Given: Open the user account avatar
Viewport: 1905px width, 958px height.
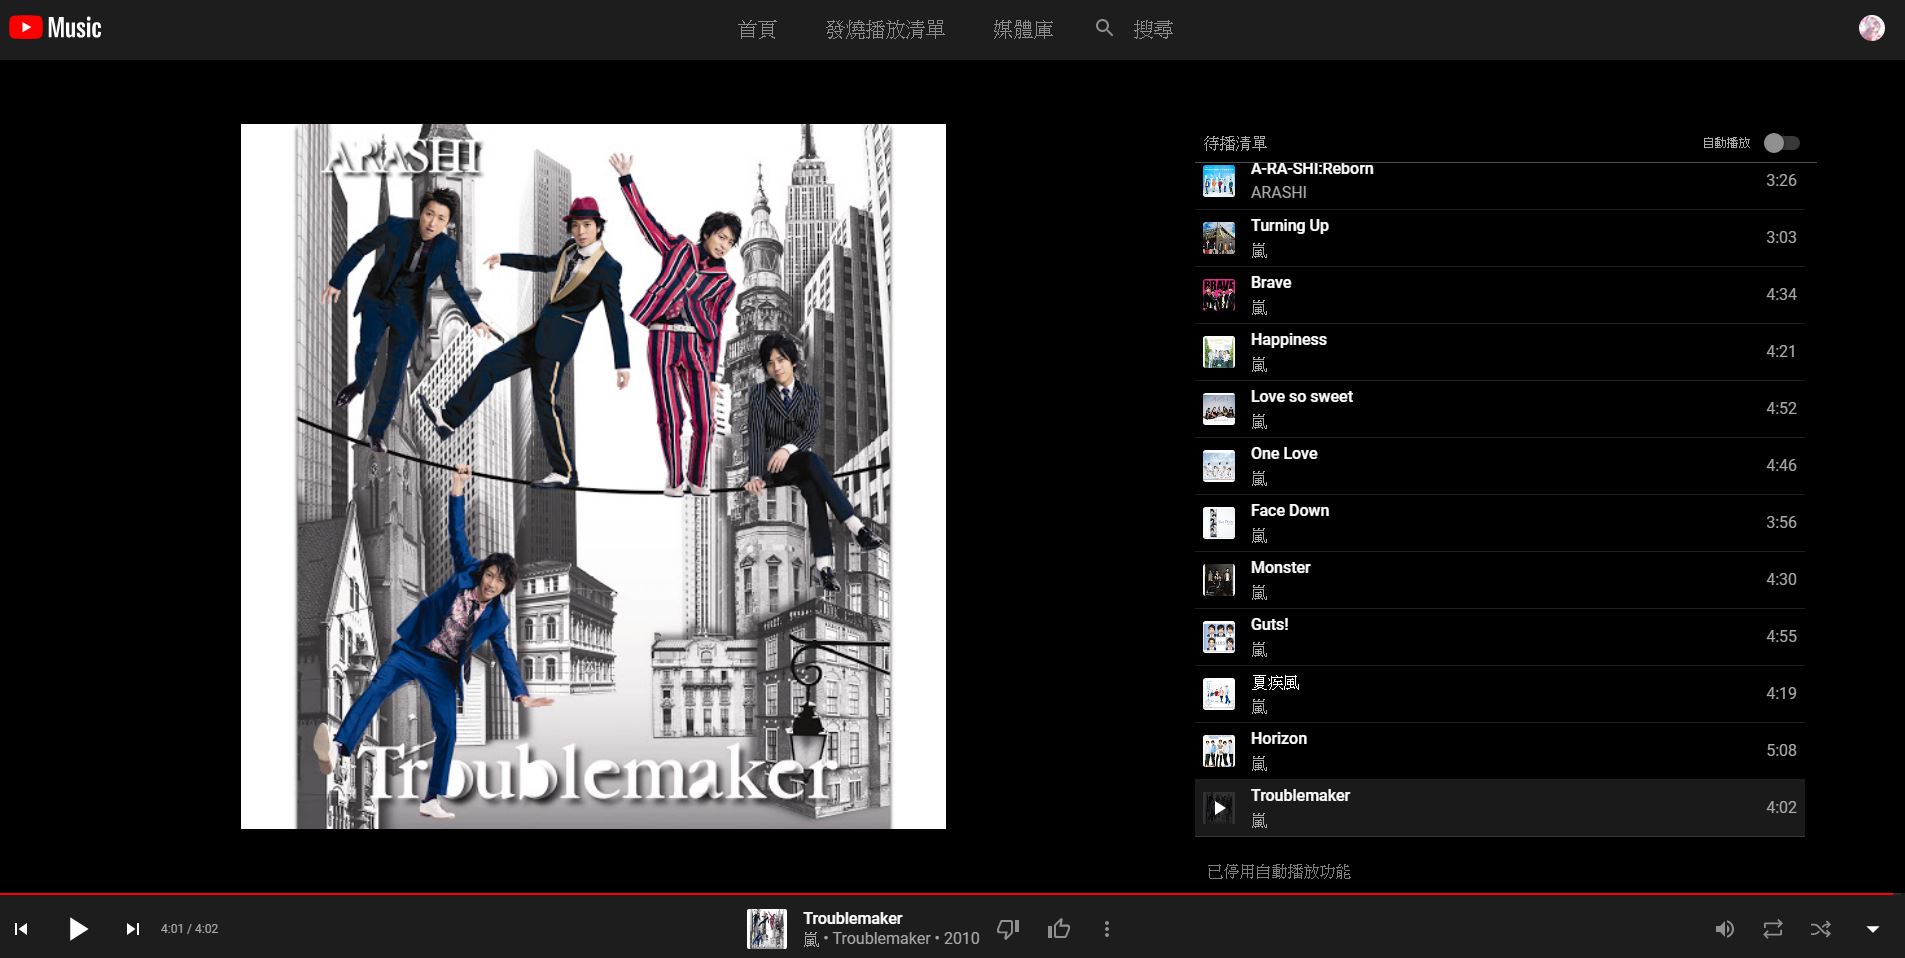Looking at the screenshot, I should [1872, 28].
